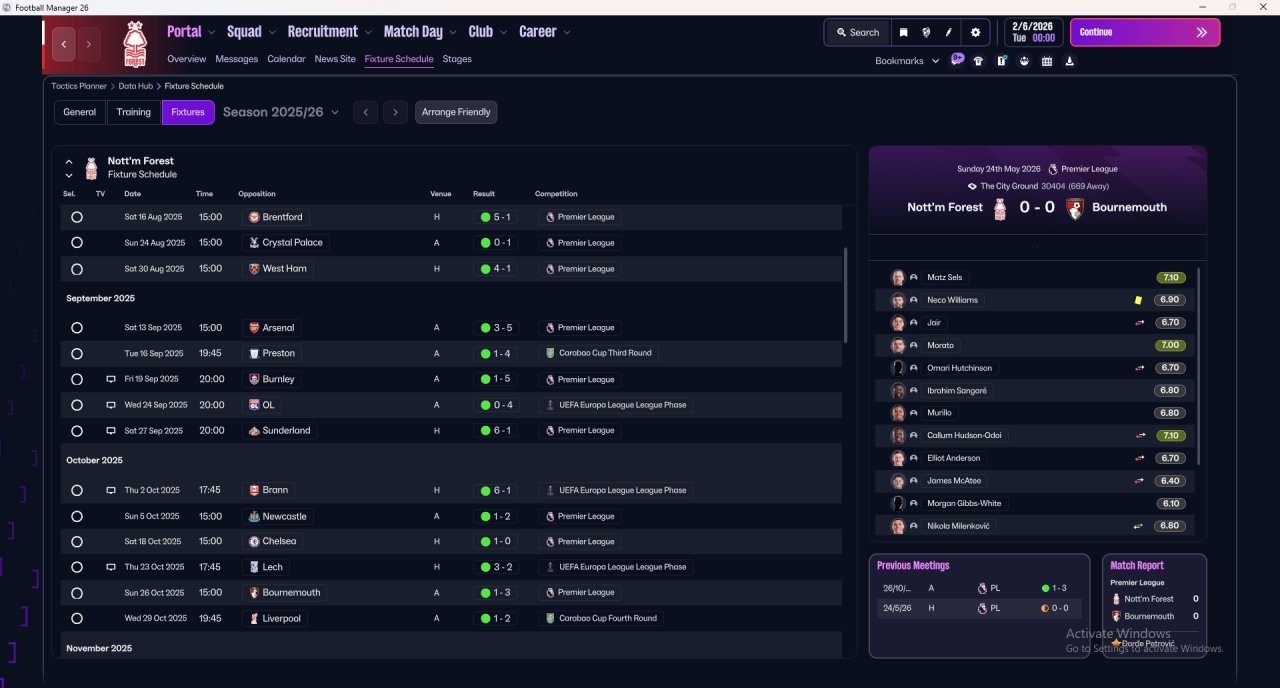Select radio button for Liverpool fixture

[x=77, y=618]
